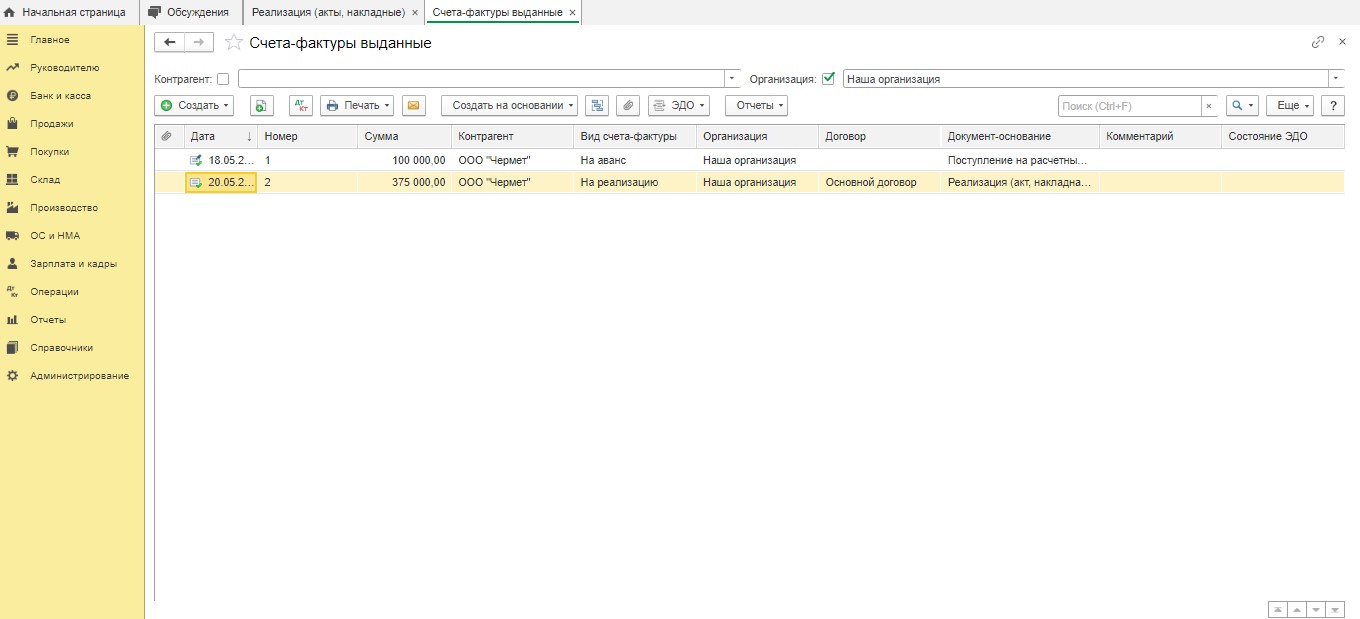Click the back arrow navigation button

170,42
